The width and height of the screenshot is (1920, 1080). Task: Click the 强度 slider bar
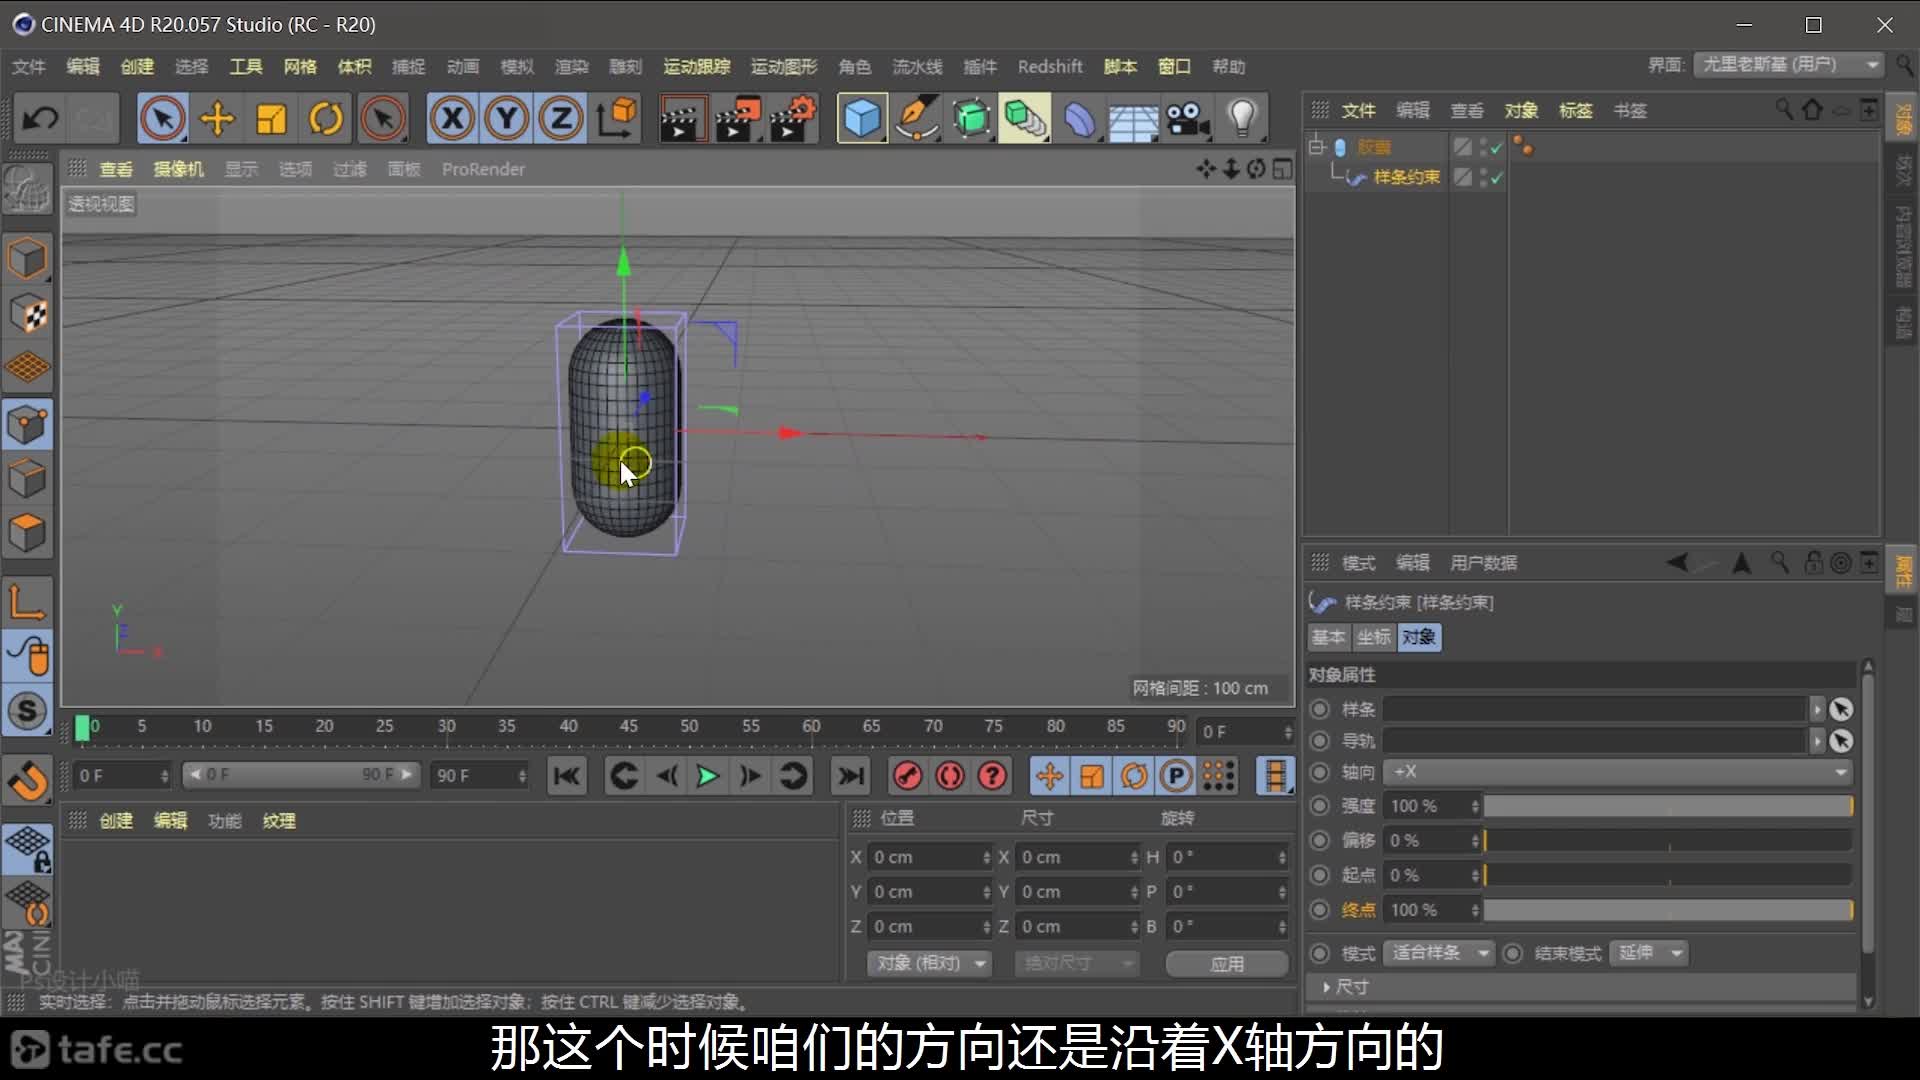pos(1668,806)
